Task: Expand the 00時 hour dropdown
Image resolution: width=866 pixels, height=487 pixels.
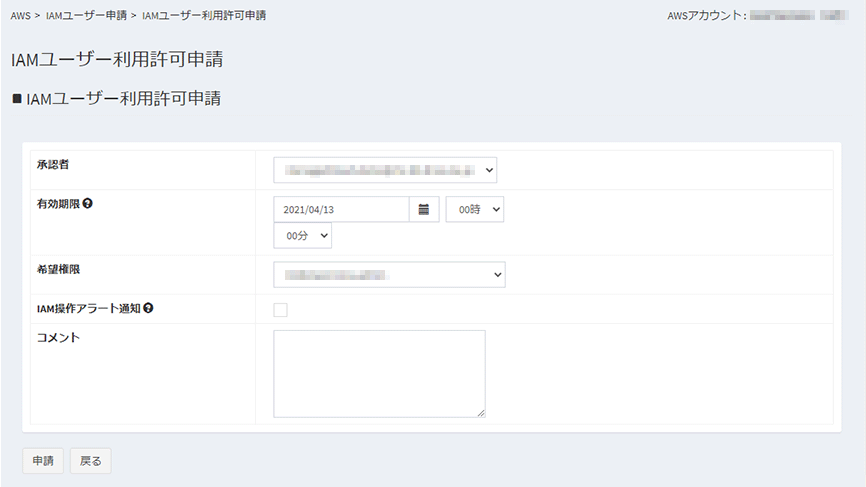Action: pos(474,209)
